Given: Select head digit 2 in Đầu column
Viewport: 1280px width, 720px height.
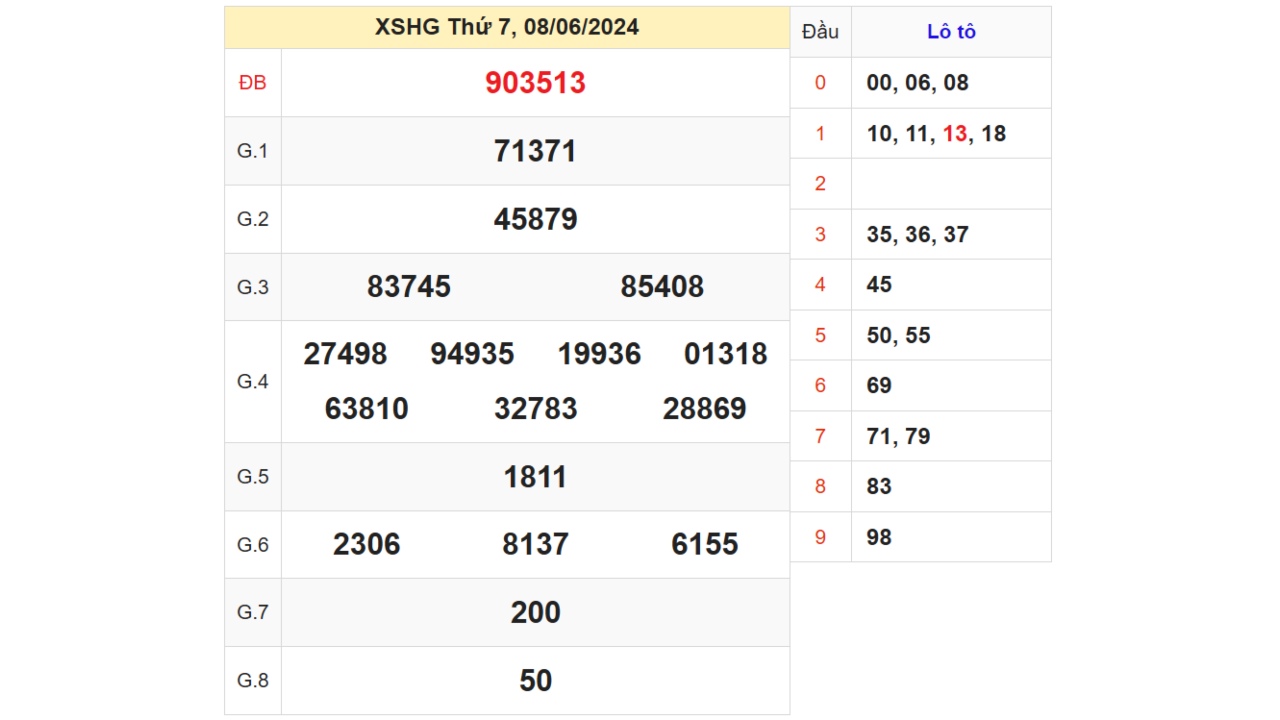Looking at the screenshot, I should pos(821,184).
